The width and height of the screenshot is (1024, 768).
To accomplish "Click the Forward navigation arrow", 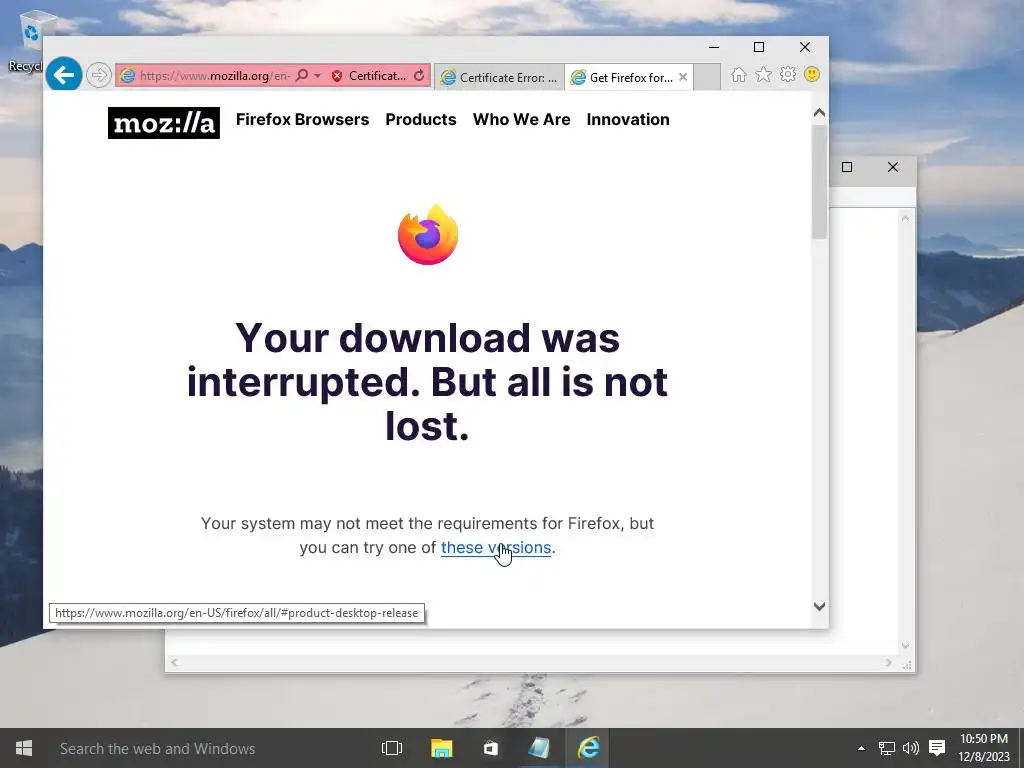I will click(x=99, y=75).
